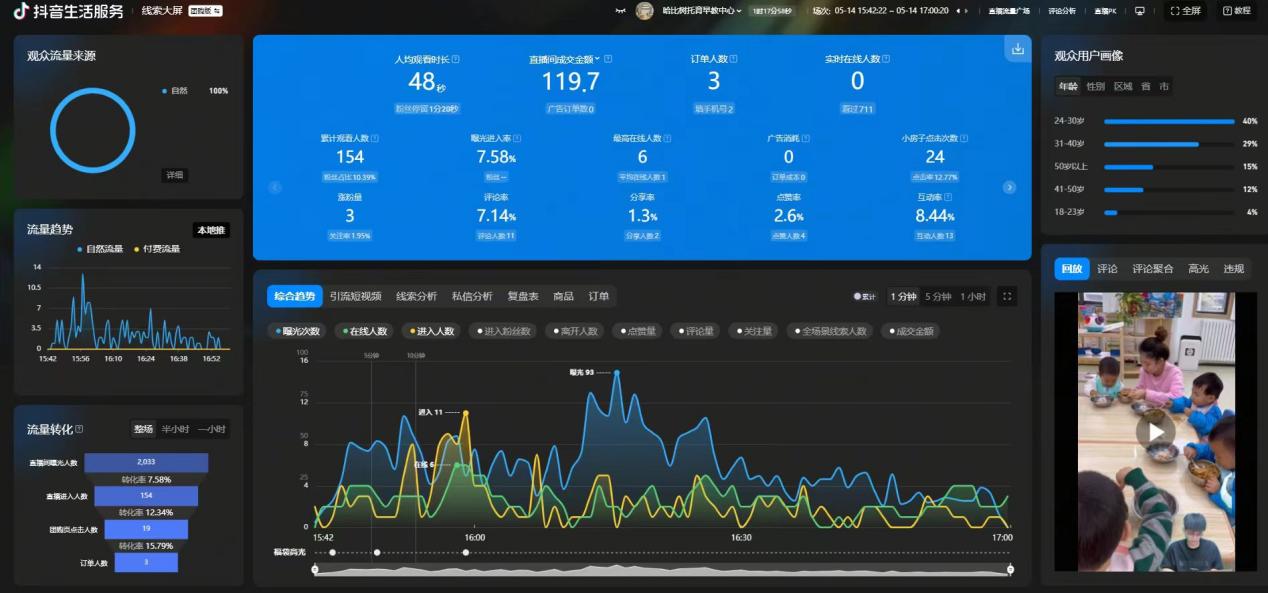
Task: Switch the 团购版 version selector
Action: click(204, 11)
